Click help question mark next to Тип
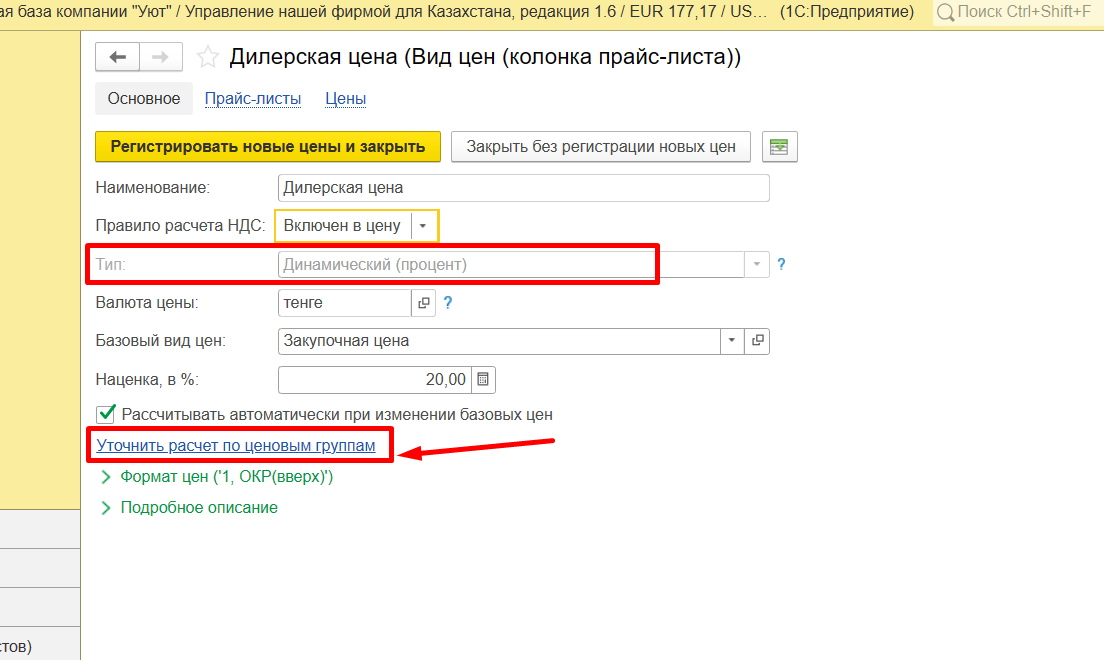Screen dimensions: 1104x660 781,265
